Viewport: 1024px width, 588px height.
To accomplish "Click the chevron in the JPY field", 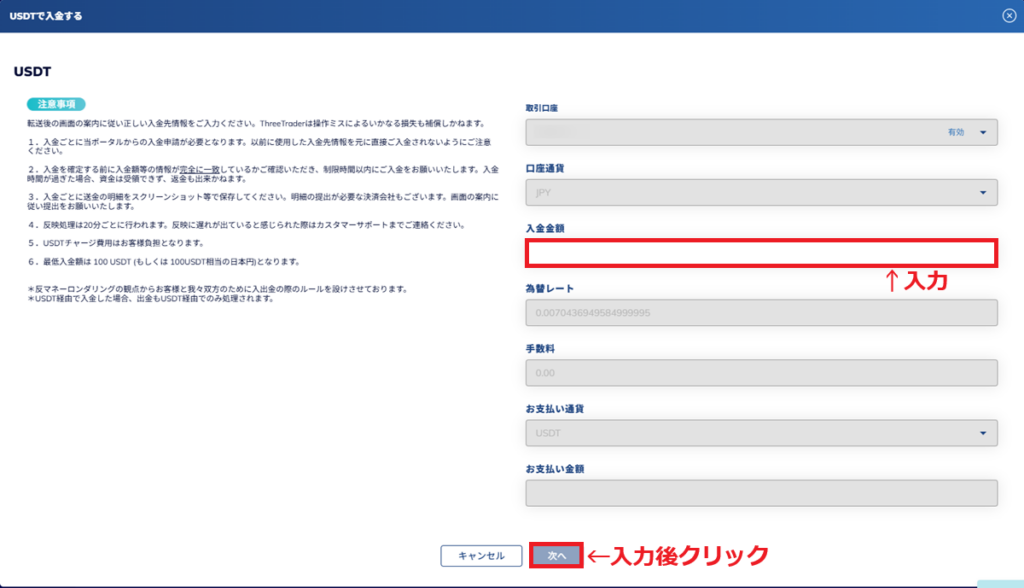I will click(x=983, y=191).
